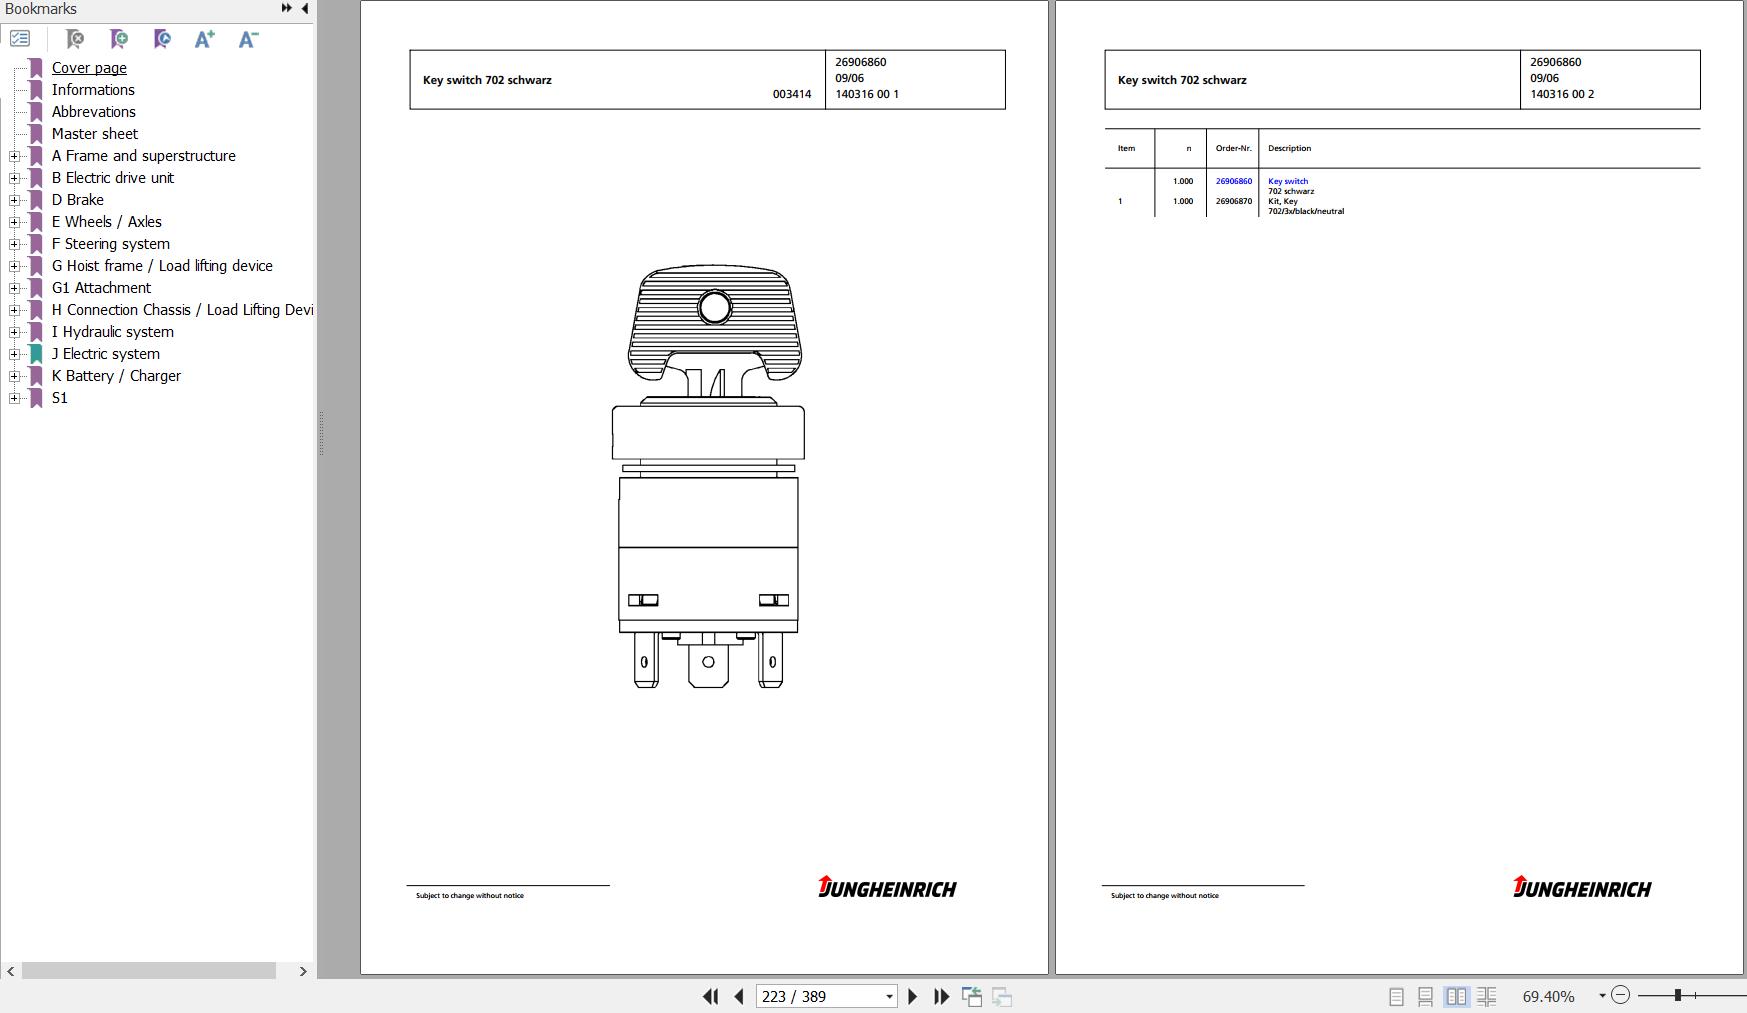
Task: Increase bookmark text size
Action: pos(205,39)
